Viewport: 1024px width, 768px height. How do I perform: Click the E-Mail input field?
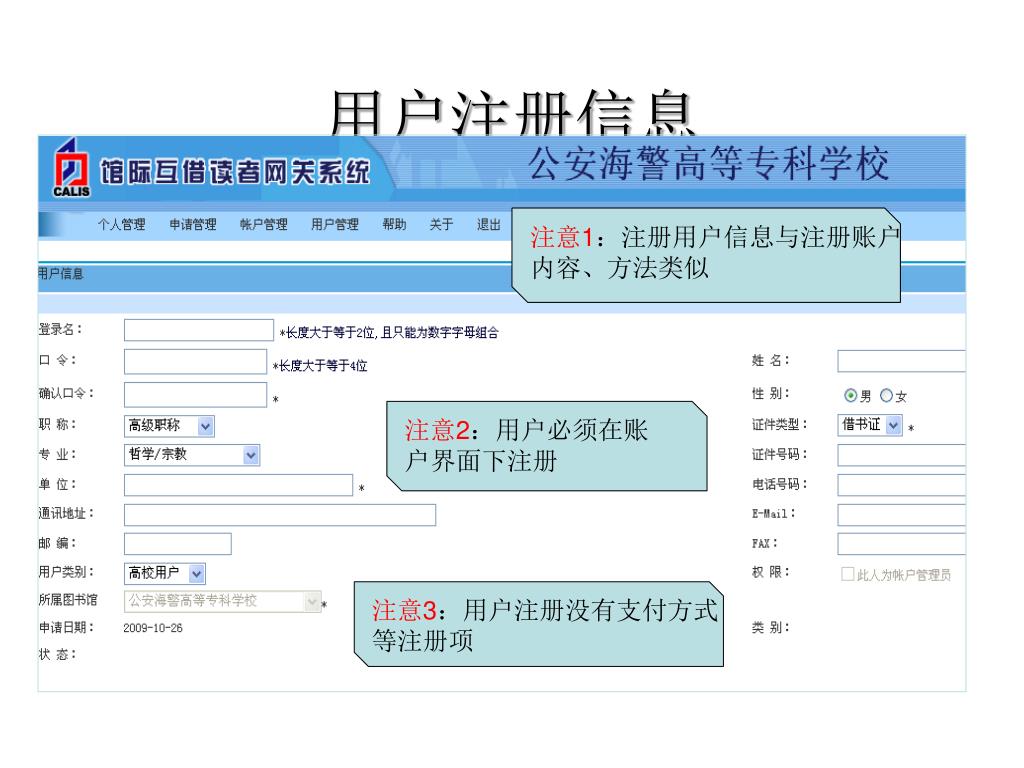pyautogui.click(x=901, y=515)
